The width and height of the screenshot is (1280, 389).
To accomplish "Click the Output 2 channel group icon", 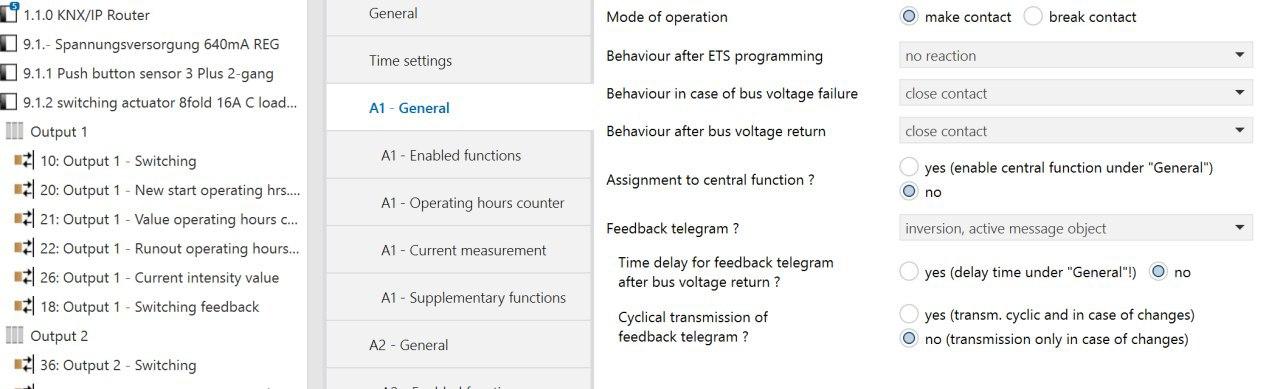I will [15, 335].
